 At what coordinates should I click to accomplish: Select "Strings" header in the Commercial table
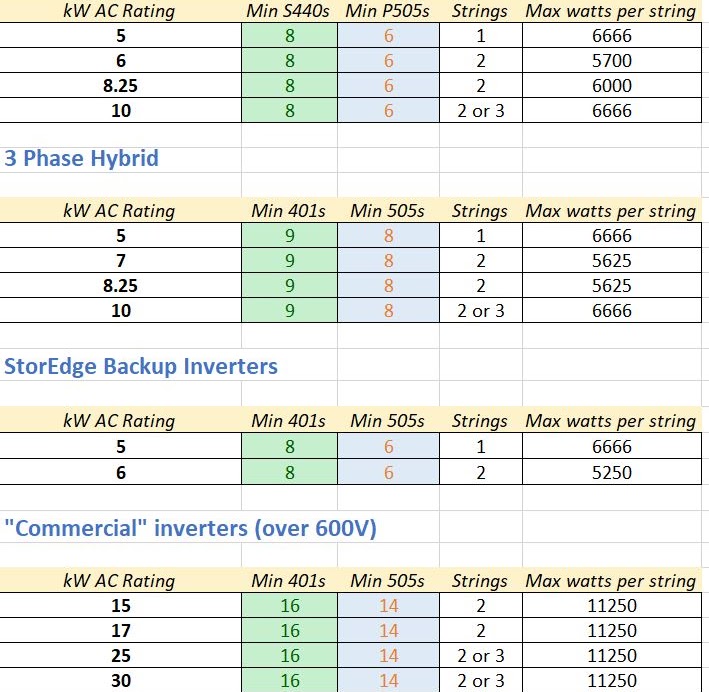tap(480, 581)
